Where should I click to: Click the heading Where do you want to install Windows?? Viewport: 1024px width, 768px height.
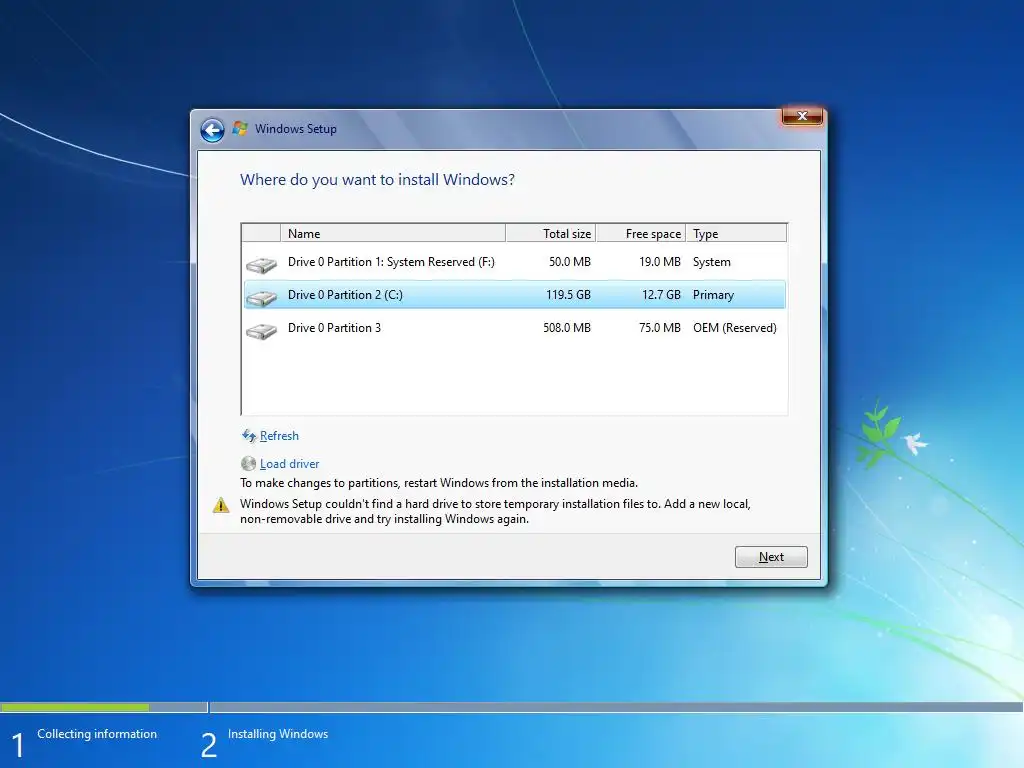pos(377,180)
